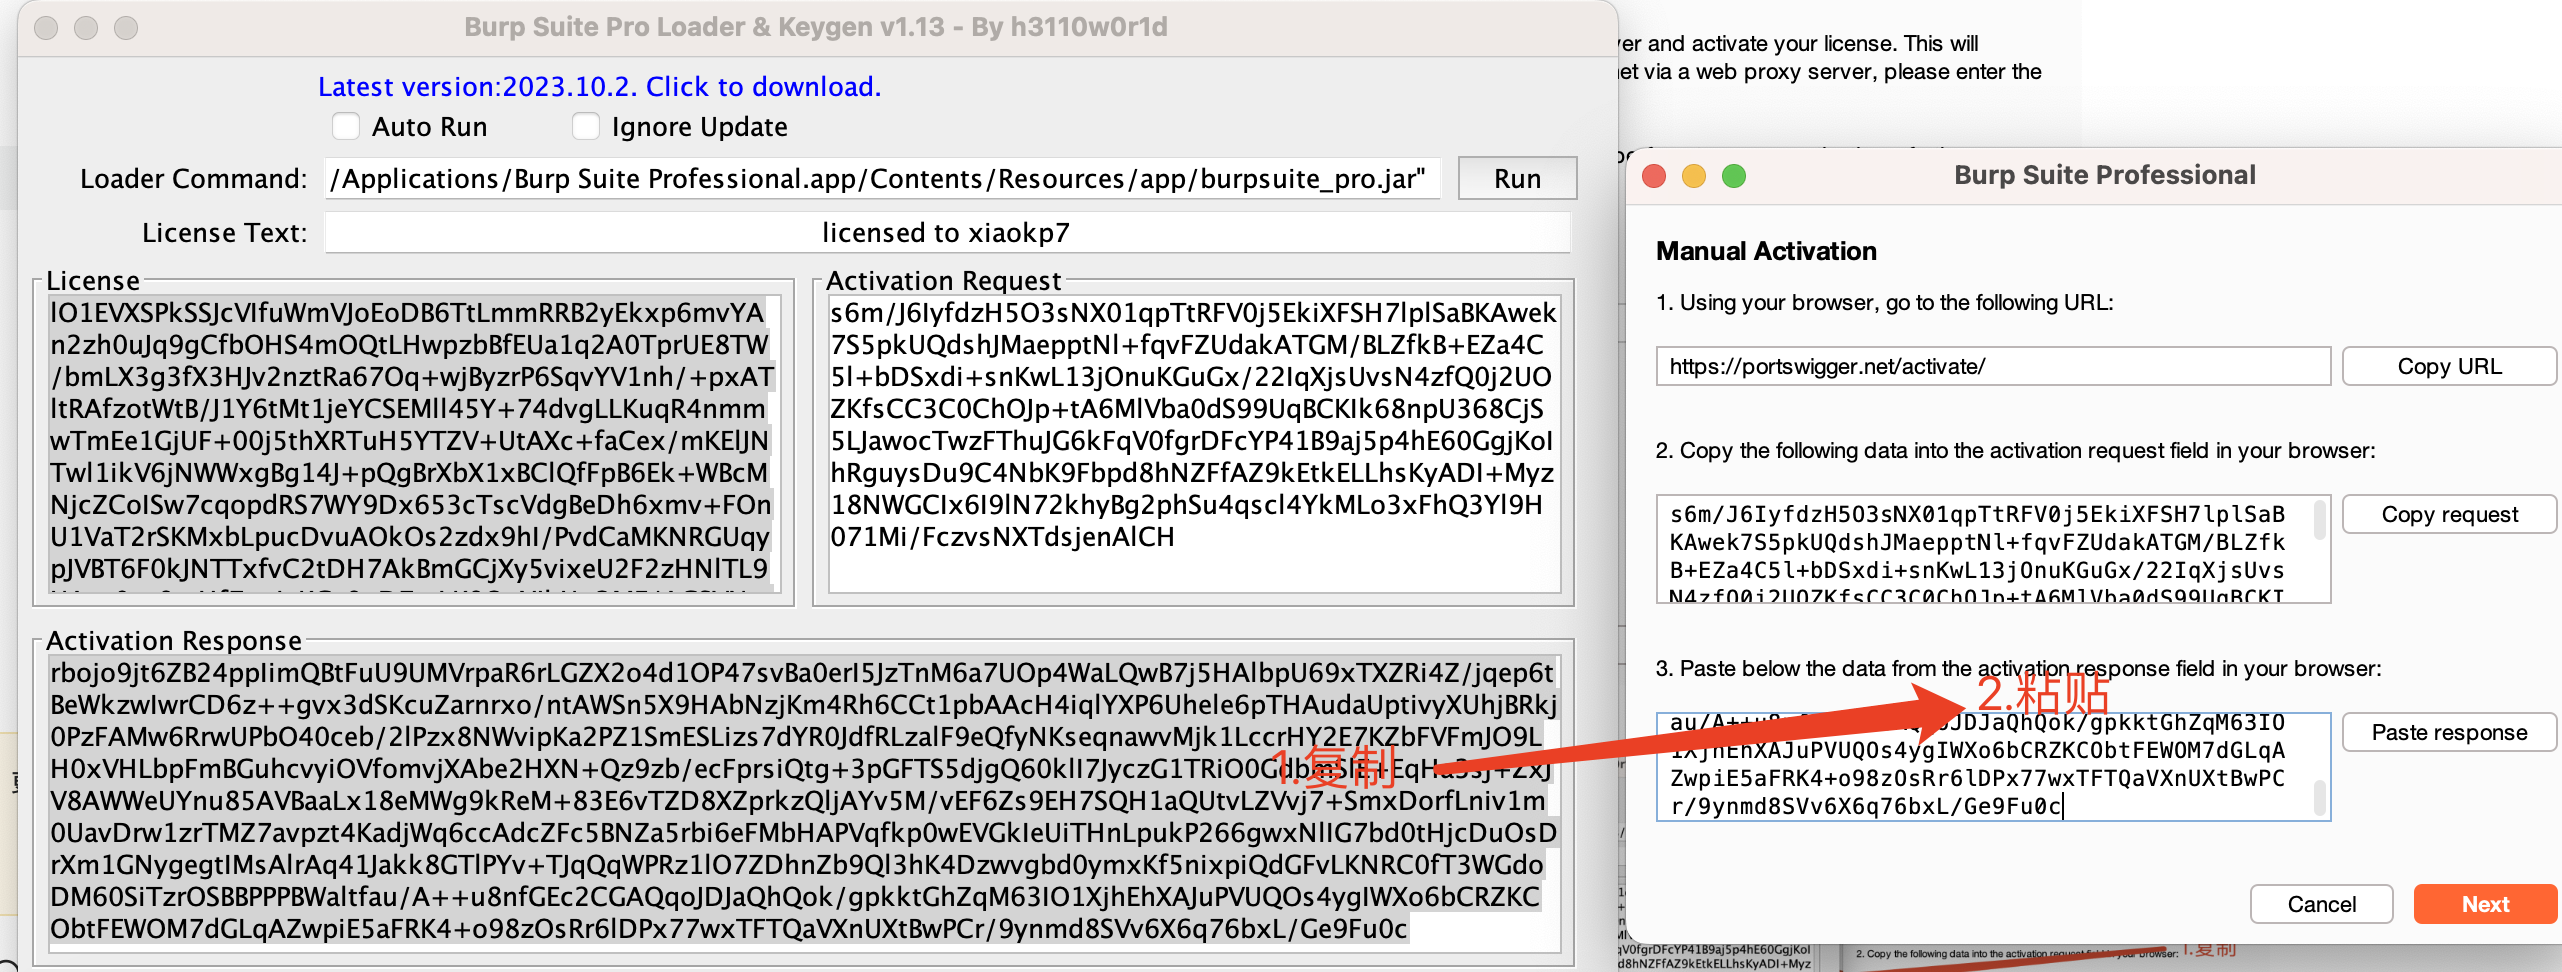Click the orange Next button

2485,905
